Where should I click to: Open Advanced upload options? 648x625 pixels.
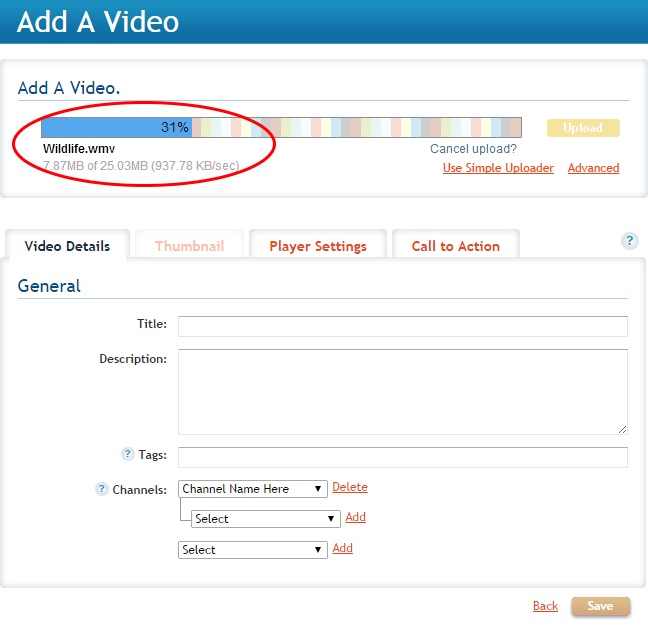(x=593, y=168)
